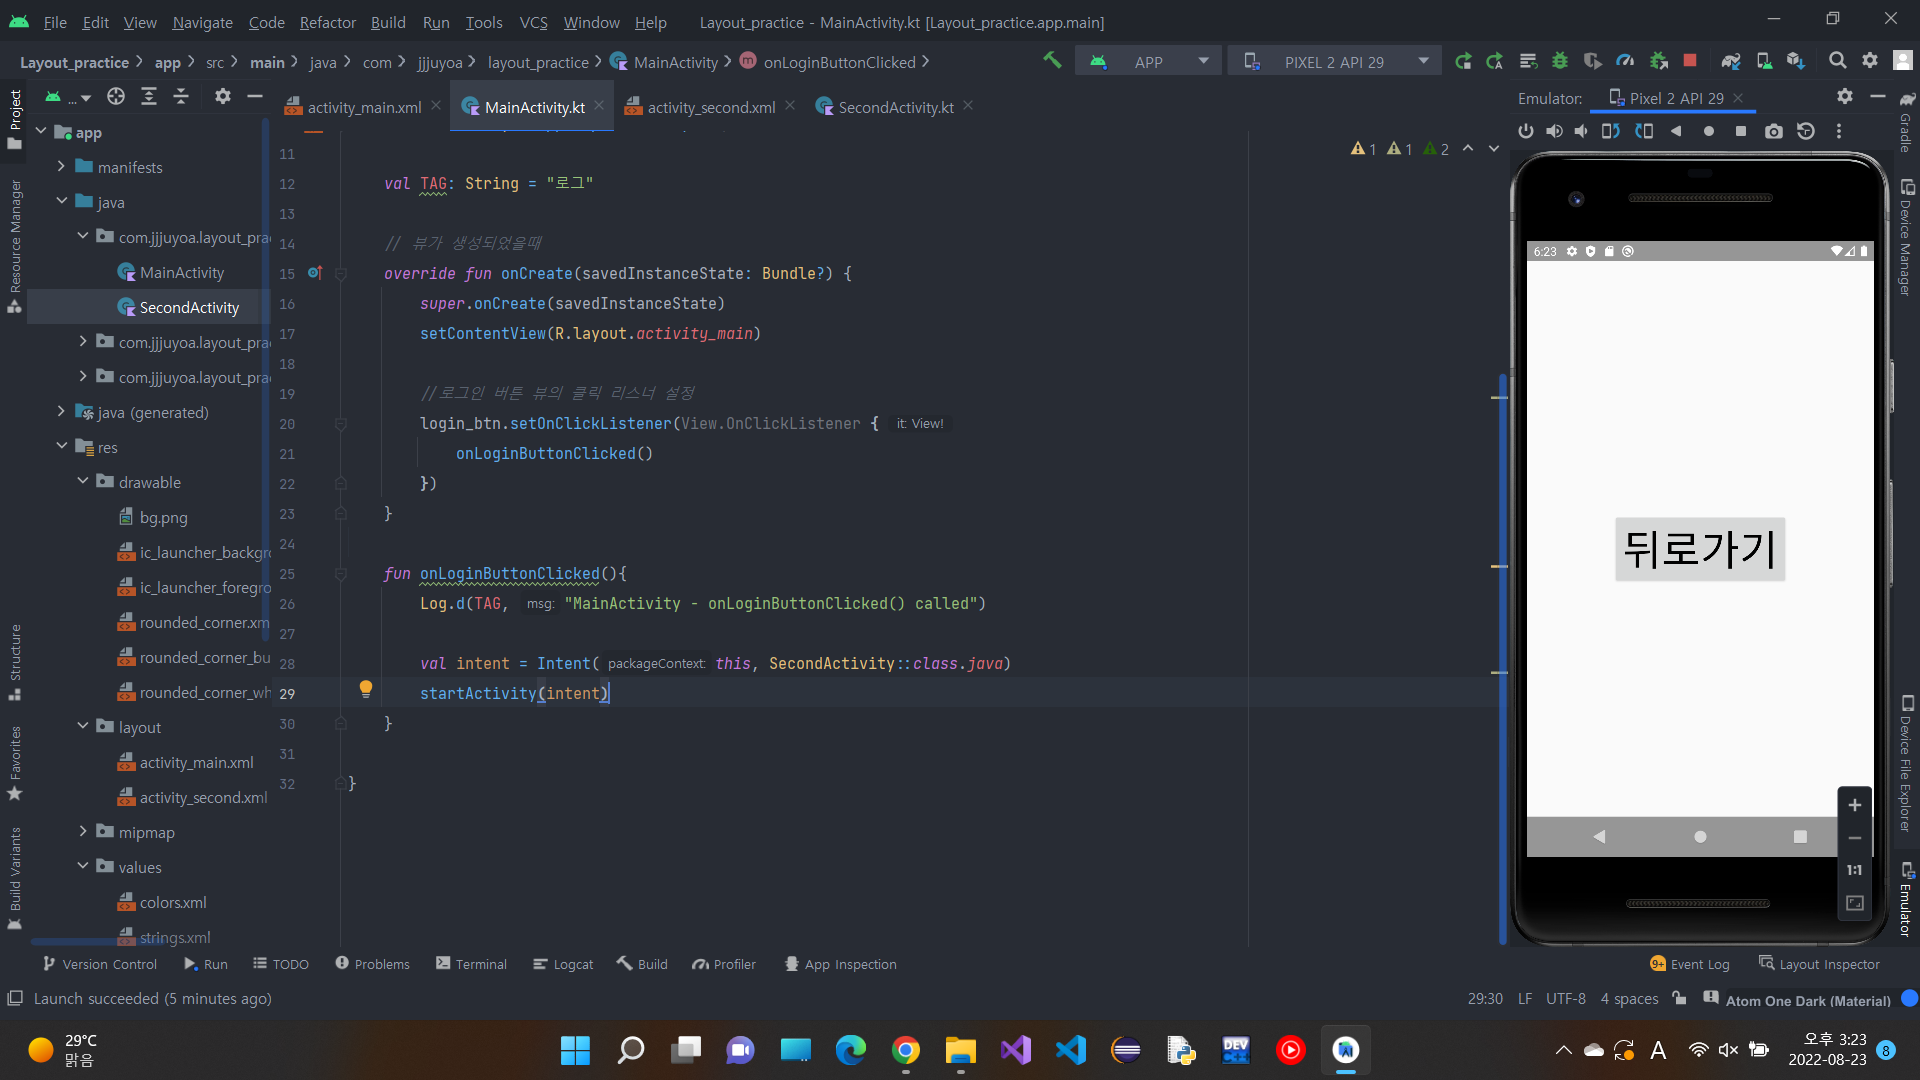Toggle the Structure tool window button
This screenshot has height=1080, width=1920.
(x=15, y=660)
